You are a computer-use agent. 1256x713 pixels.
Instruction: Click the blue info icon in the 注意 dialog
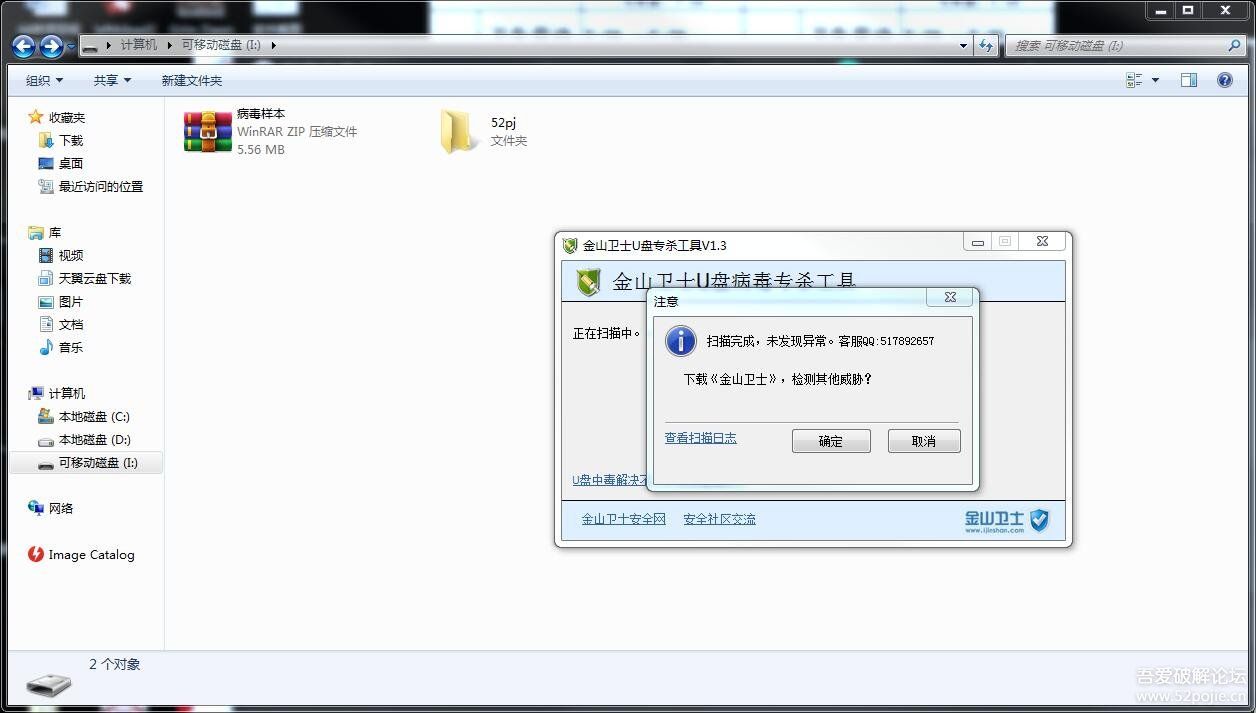pos(680,341)
